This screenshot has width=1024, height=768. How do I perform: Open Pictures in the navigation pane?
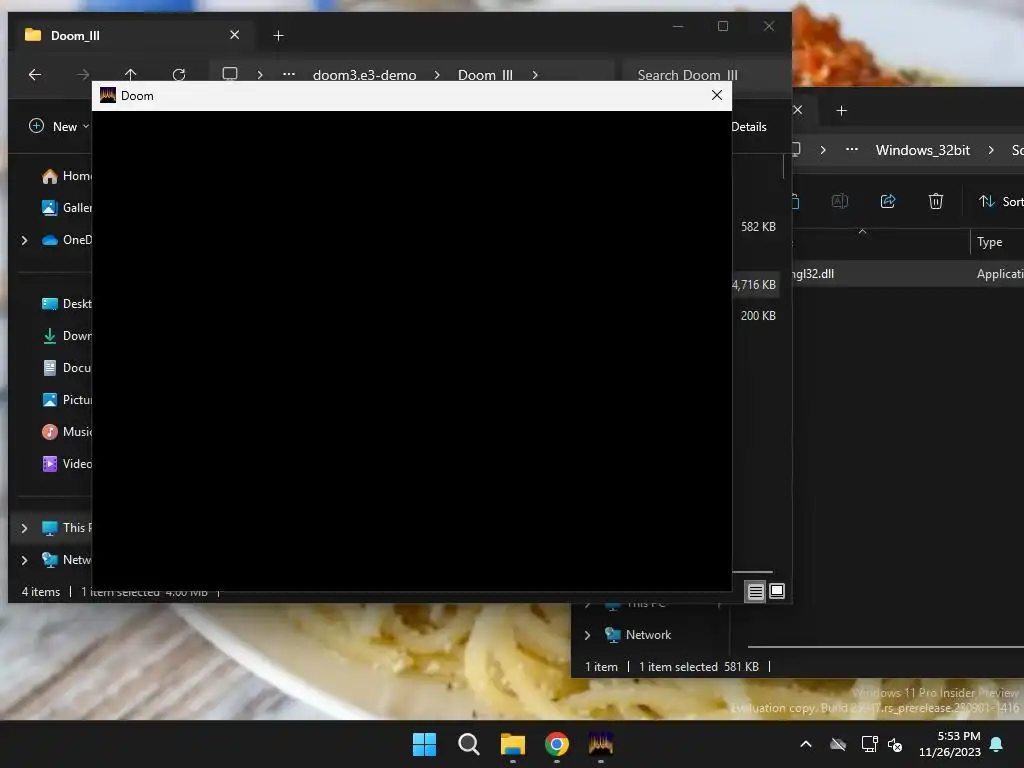[x=66, y=400]
